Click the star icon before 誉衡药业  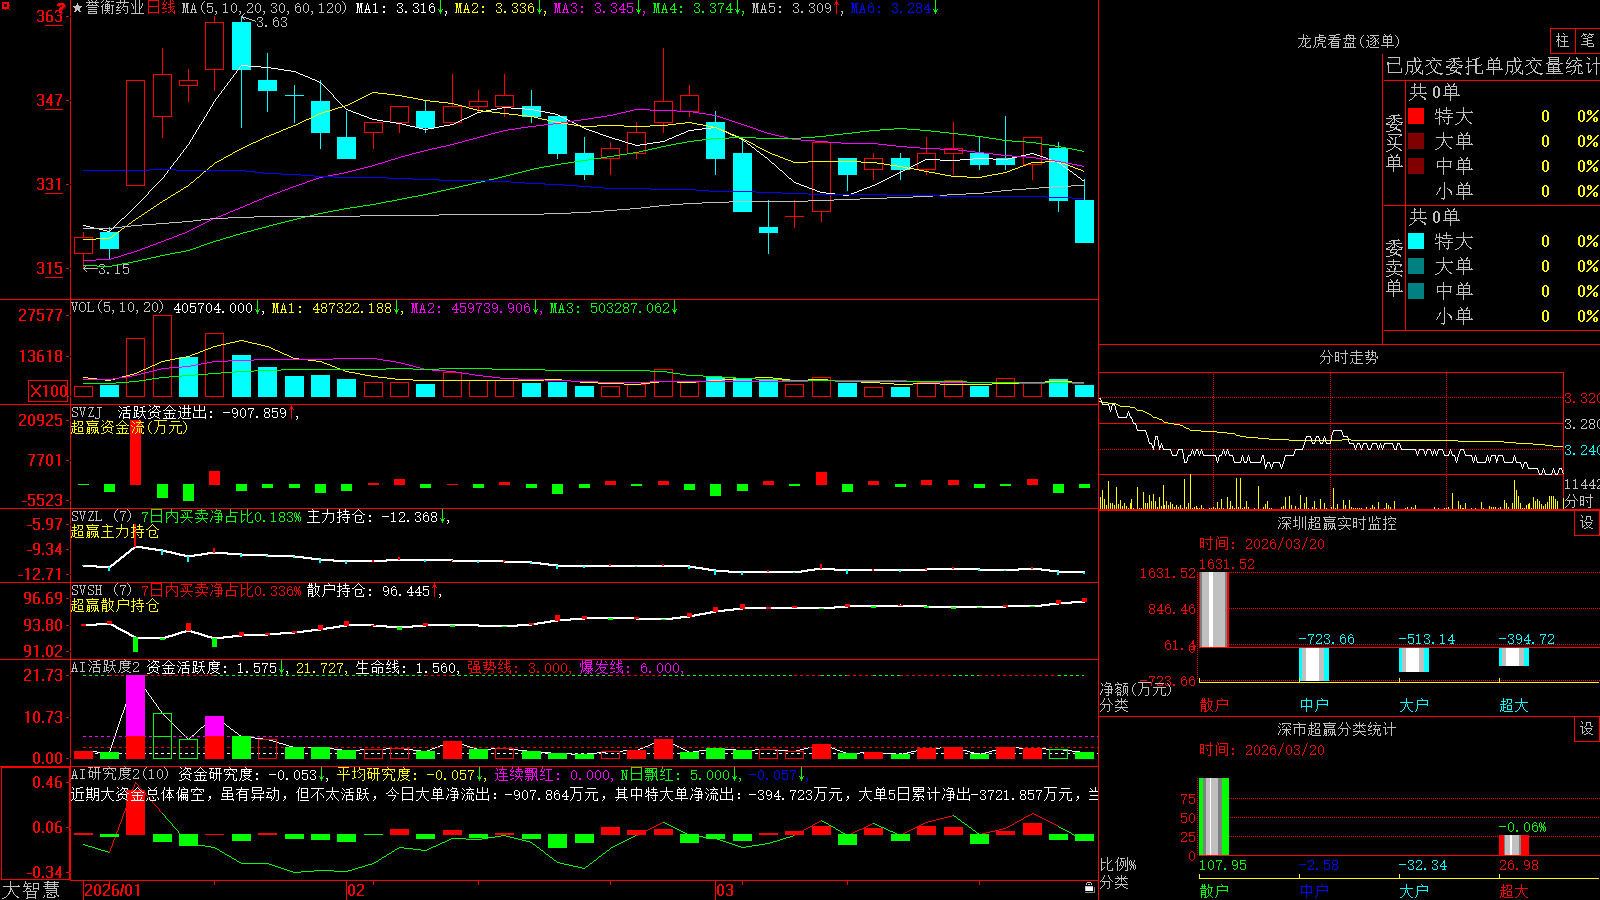pos(78,8)
